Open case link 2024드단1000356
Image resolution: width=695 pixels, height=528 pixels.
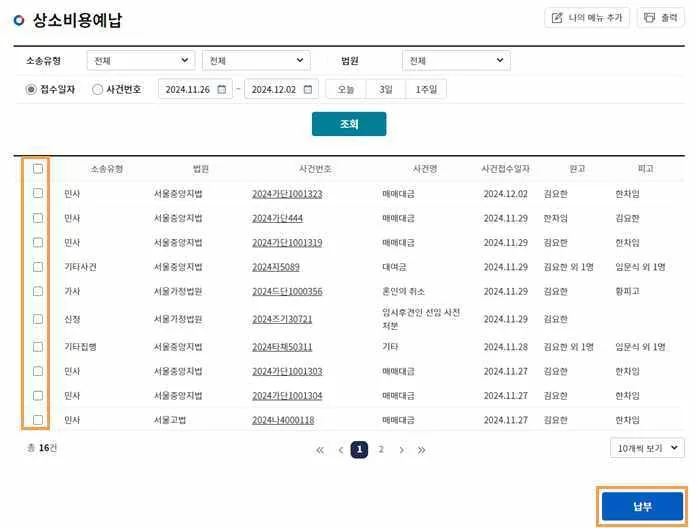[x=287, y=292]
